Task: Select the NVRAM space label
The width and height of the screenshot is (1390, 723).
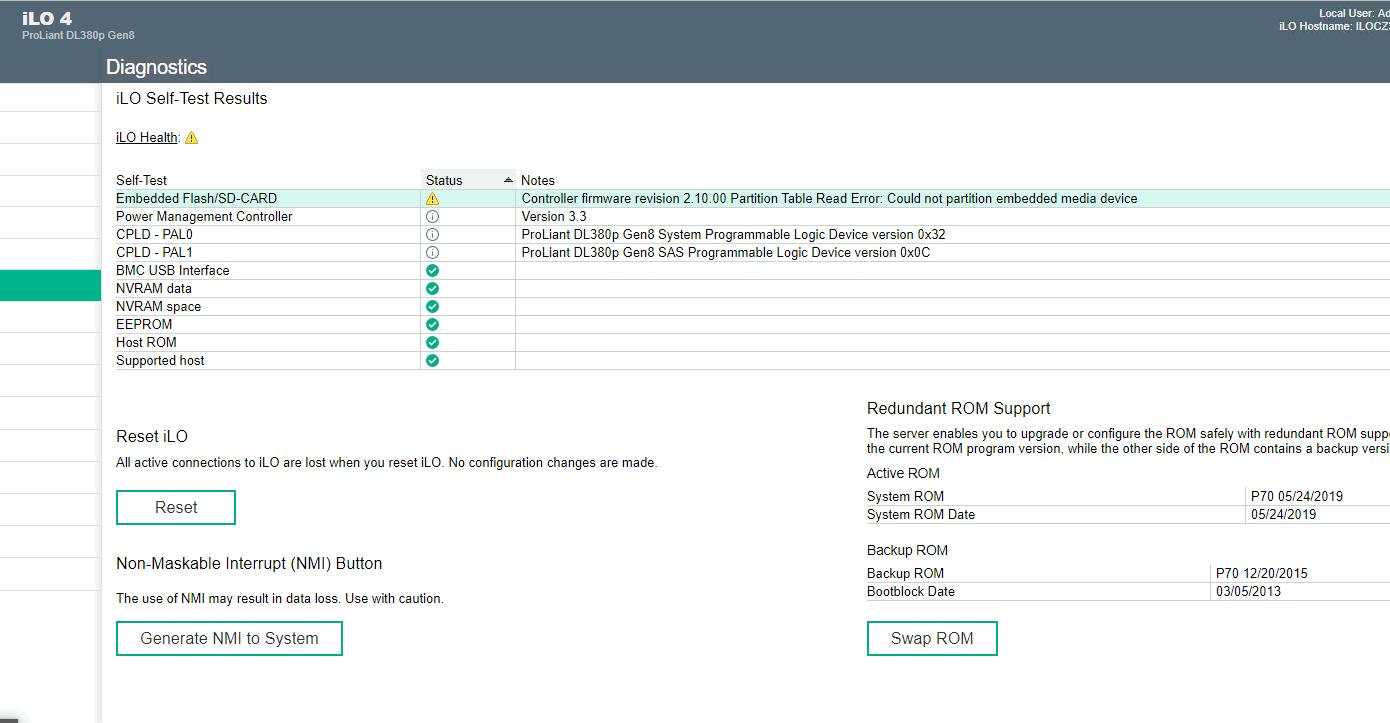Action: point(158,307)
